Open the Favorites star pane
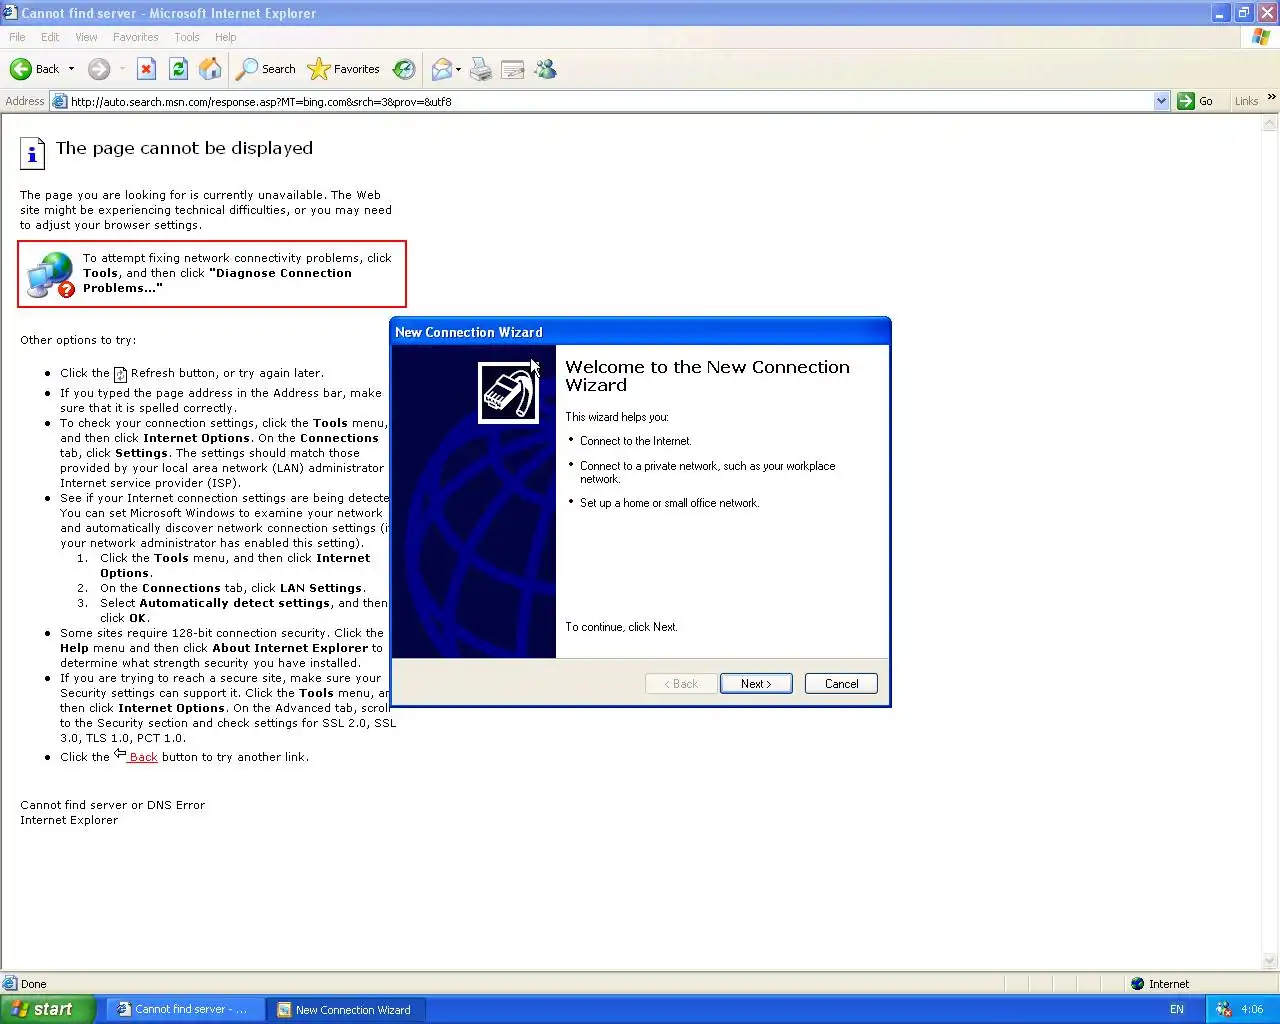 point(344,69)
